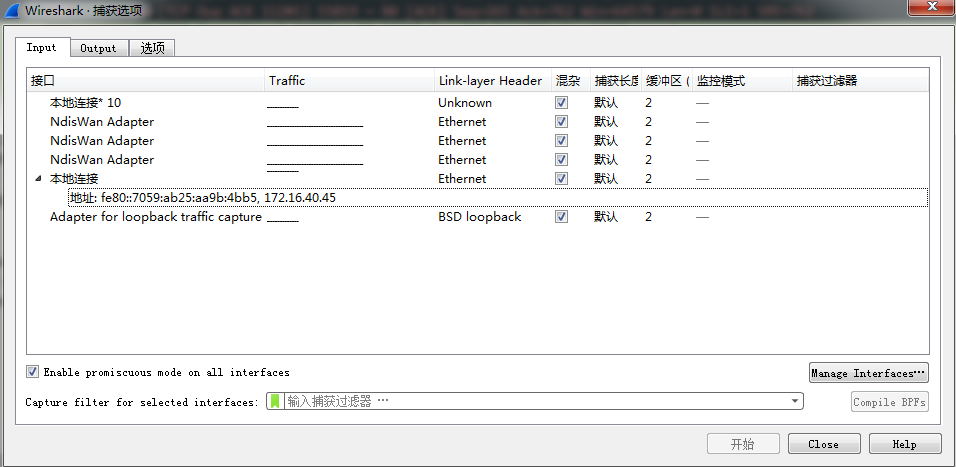Open Manage Interfaces dialog
This screenshot has height=467, width=956.
(869, 373)
